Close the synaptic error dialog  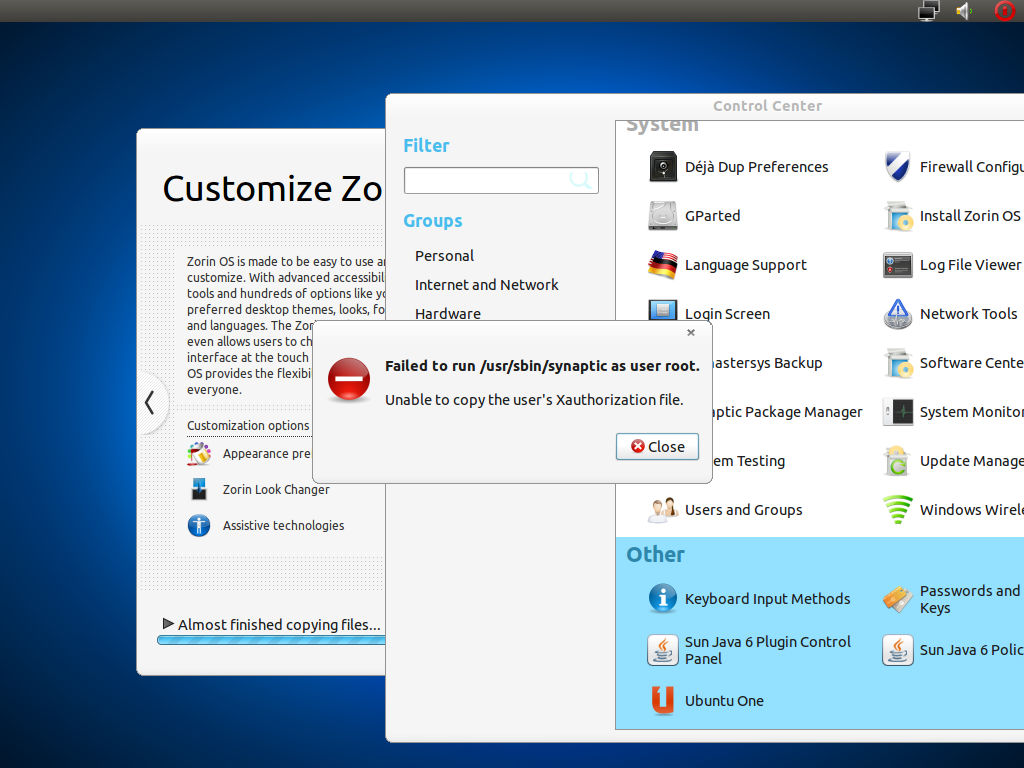click(x=657, y=447)
